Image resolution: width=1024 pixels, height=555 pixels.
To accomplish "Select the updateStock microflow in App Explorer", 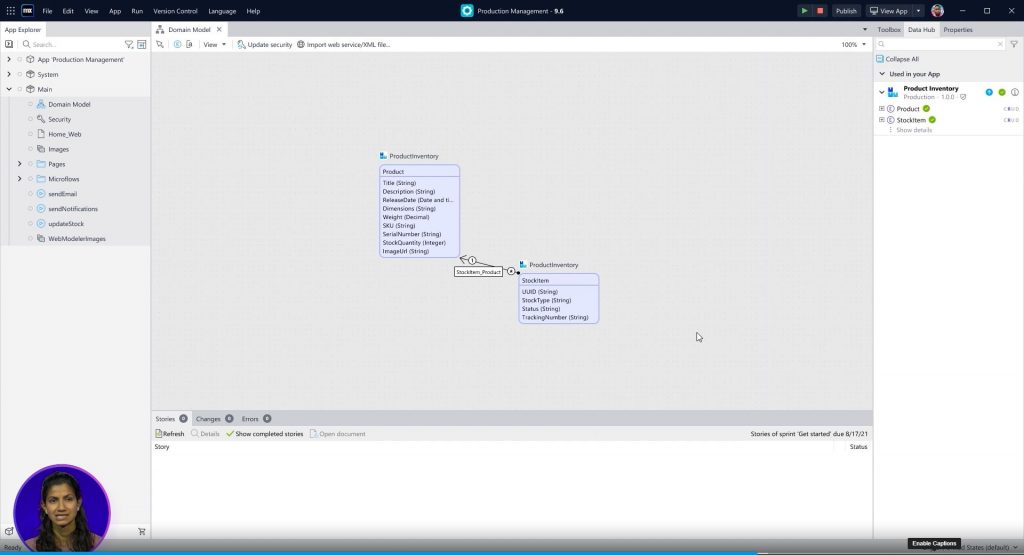I will point(66,224).
